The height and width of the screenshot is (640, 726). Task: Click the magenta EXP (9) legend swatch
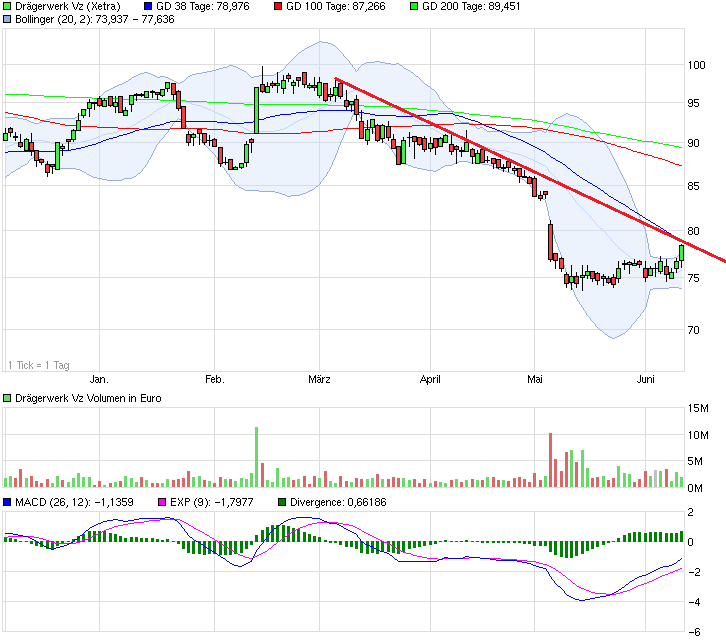coord(162,502)
